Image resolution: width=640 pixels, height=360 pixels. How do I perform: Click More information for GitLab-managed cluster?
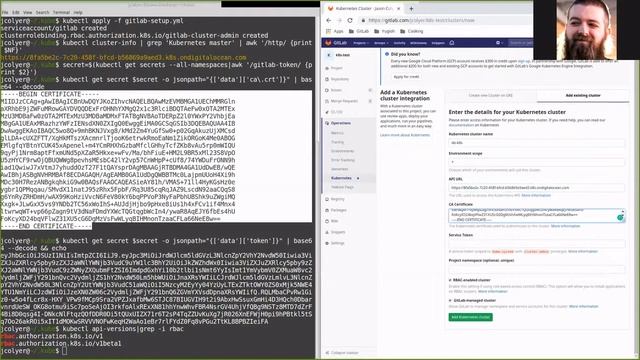point(584,307)
